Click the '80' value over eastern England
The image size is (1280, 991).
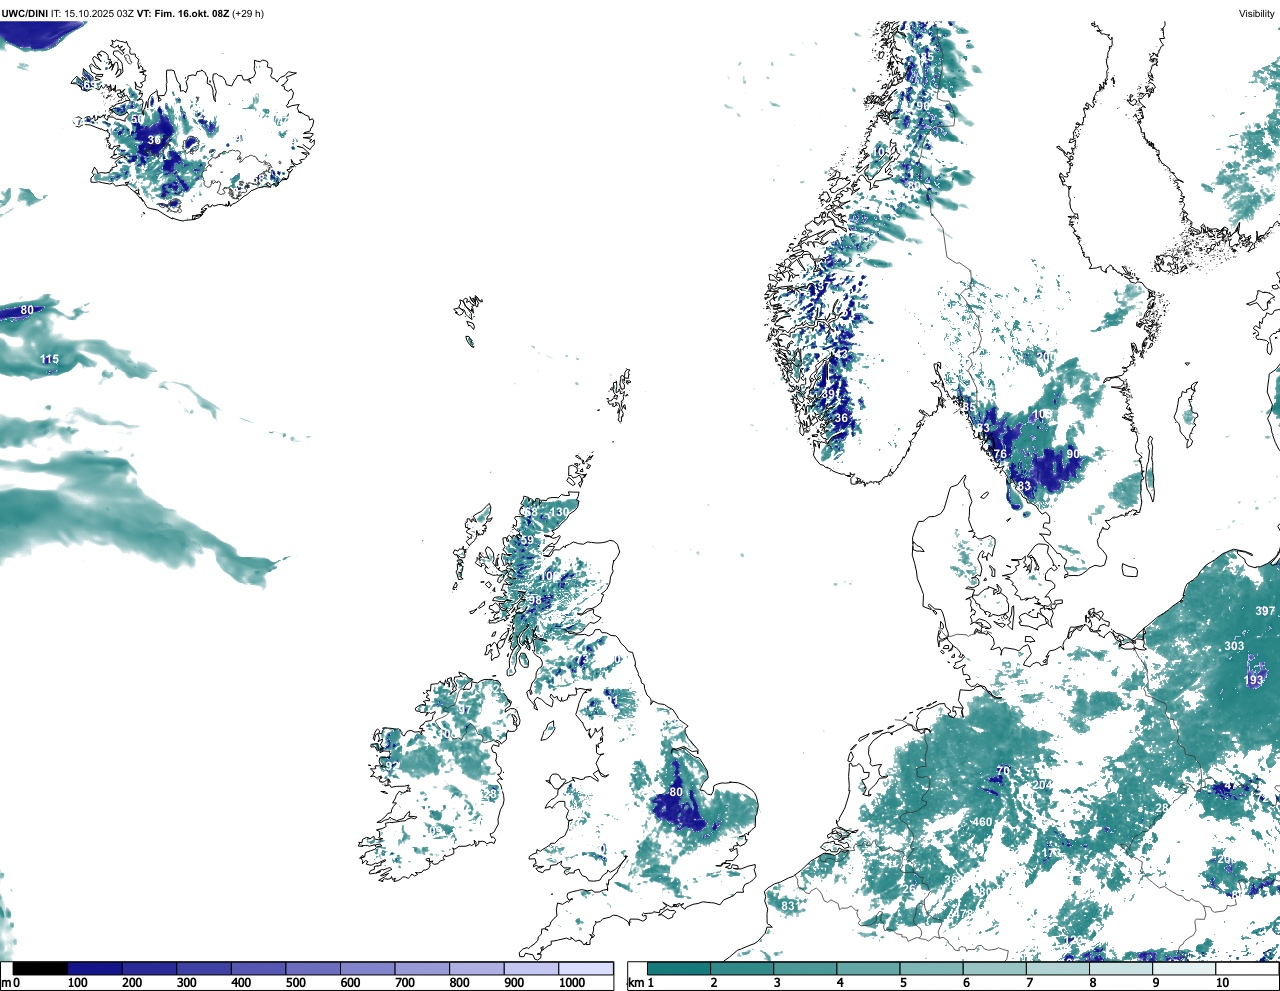tap(676, 792)
